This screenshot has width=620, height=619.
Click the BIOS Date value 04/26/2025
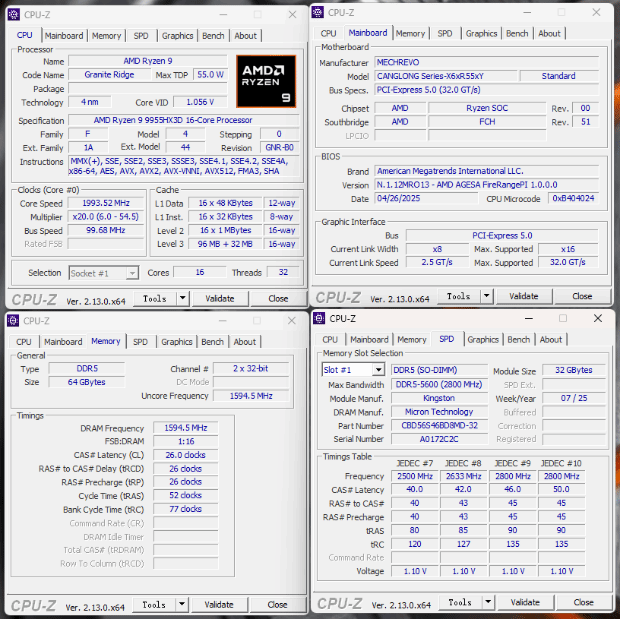pyautogui.click(x=428, y=198)
